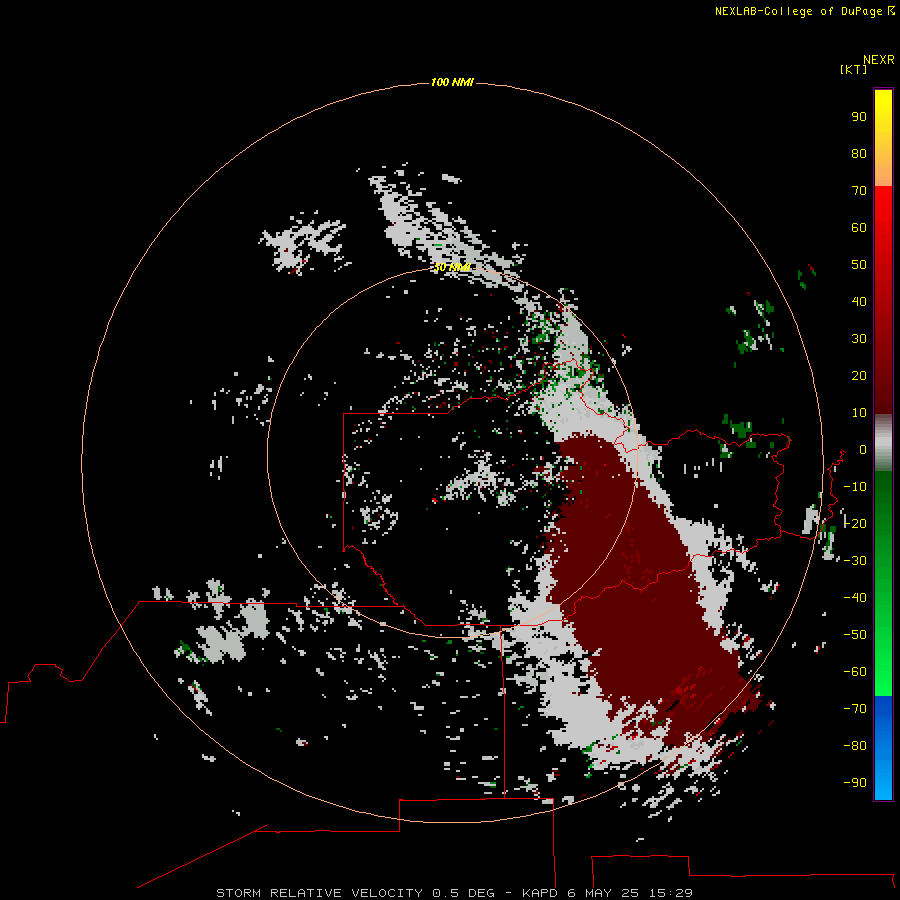This screenshot has height=900, width=900.
Task: Click "STORM RELATIVE VELOCITY" in the bottom caption
Action: click(x=319, y=893)
